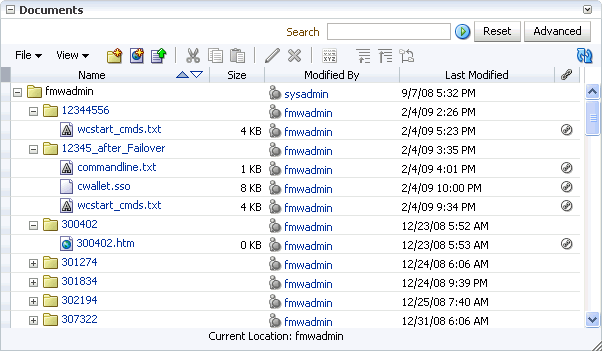Image resolution: width=602 pixels, height=363 pixels.
Task: Open the cwallet.sso file link
Action: (104, 186)
